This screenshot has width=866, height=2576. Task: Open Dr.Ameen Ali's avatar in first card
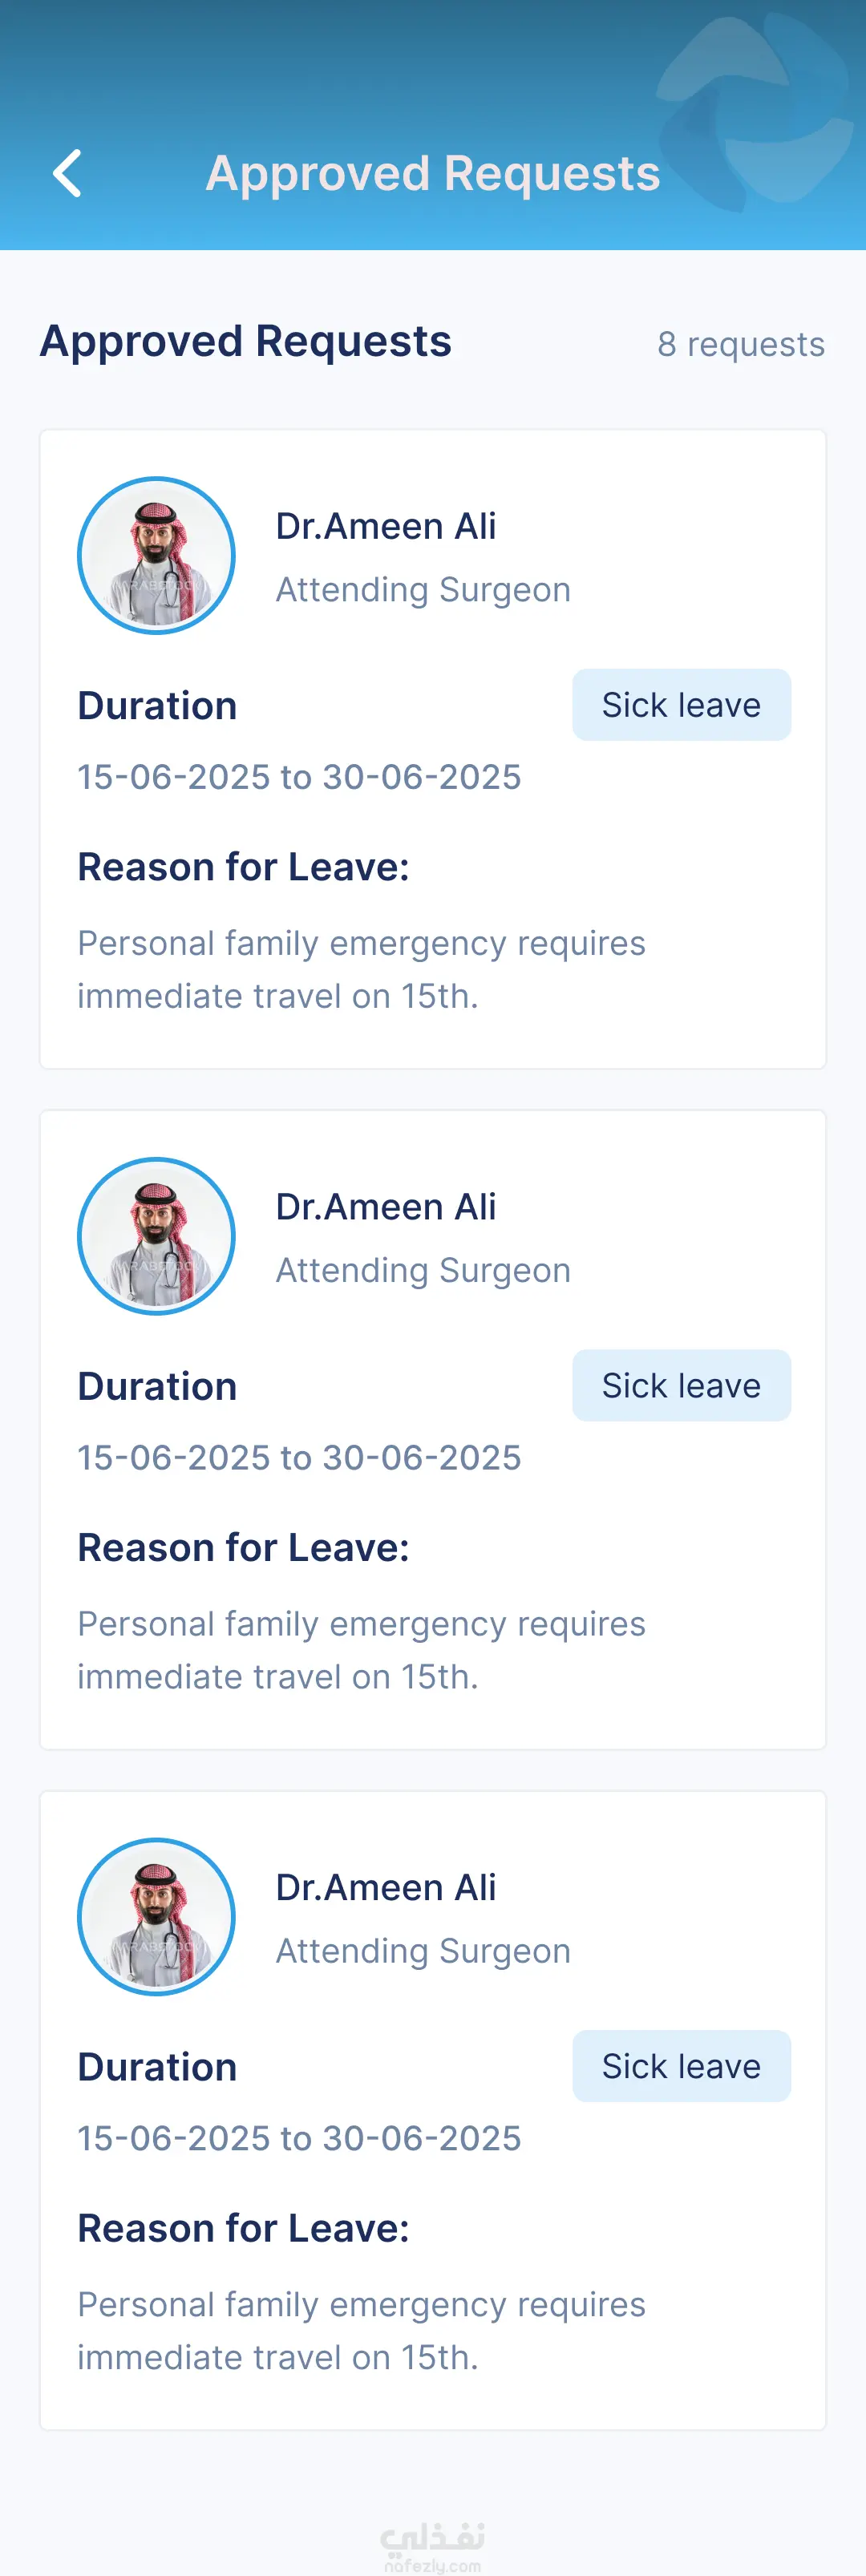(156, 556)
